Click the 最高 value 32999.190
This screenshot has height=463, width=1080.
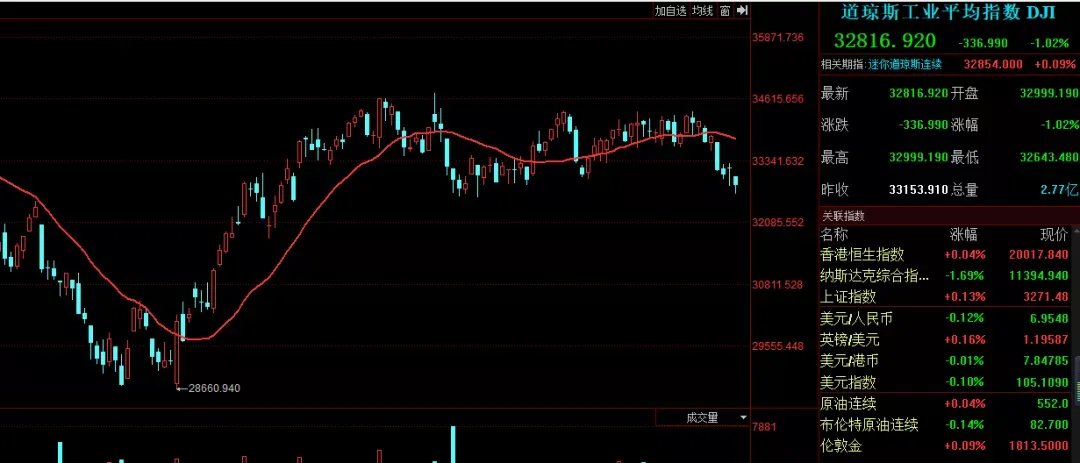(919, 157)
